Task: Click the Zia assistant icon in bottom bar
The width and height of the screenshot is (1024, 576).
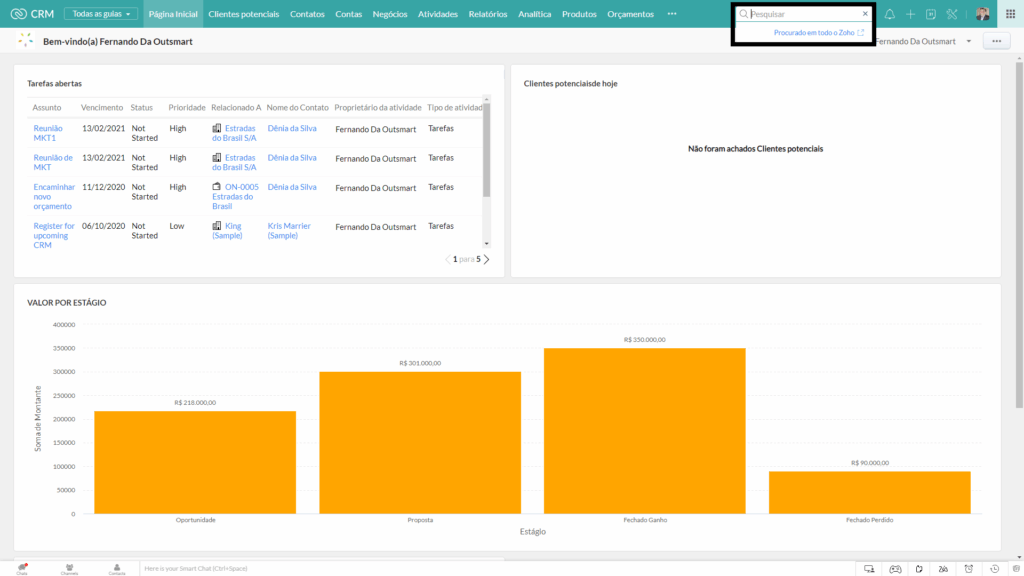Action: click(x=943, y=569)
